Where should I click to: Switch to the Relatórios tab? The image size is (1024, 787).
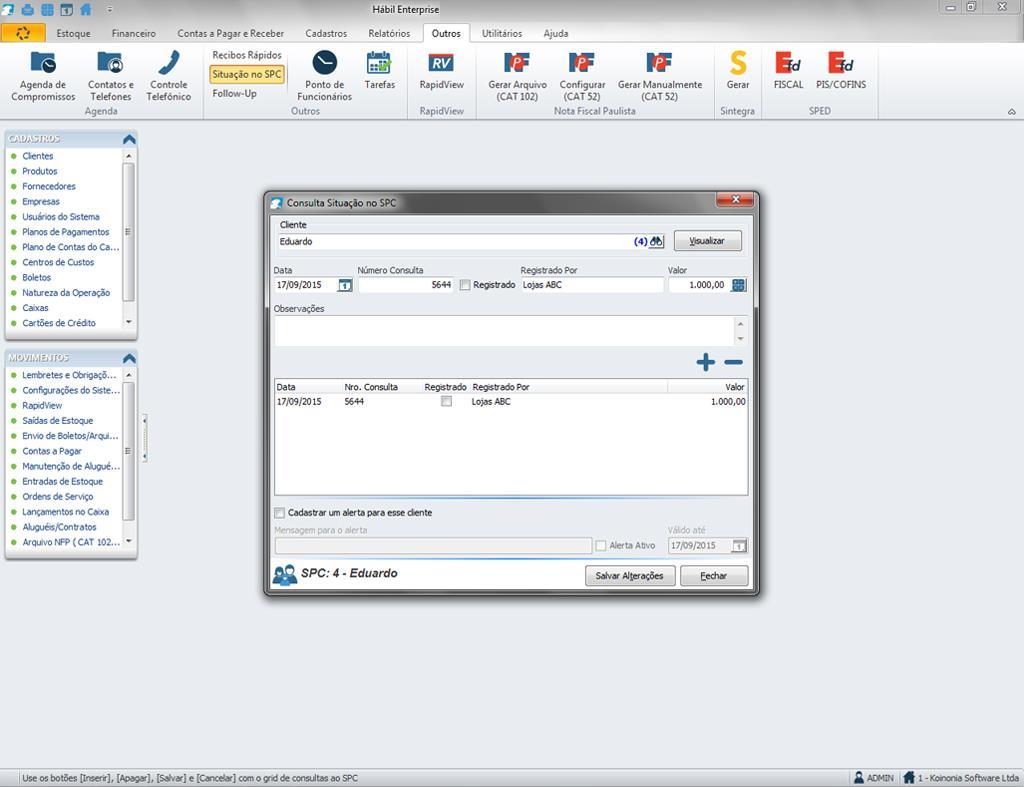tap(389, 33)
